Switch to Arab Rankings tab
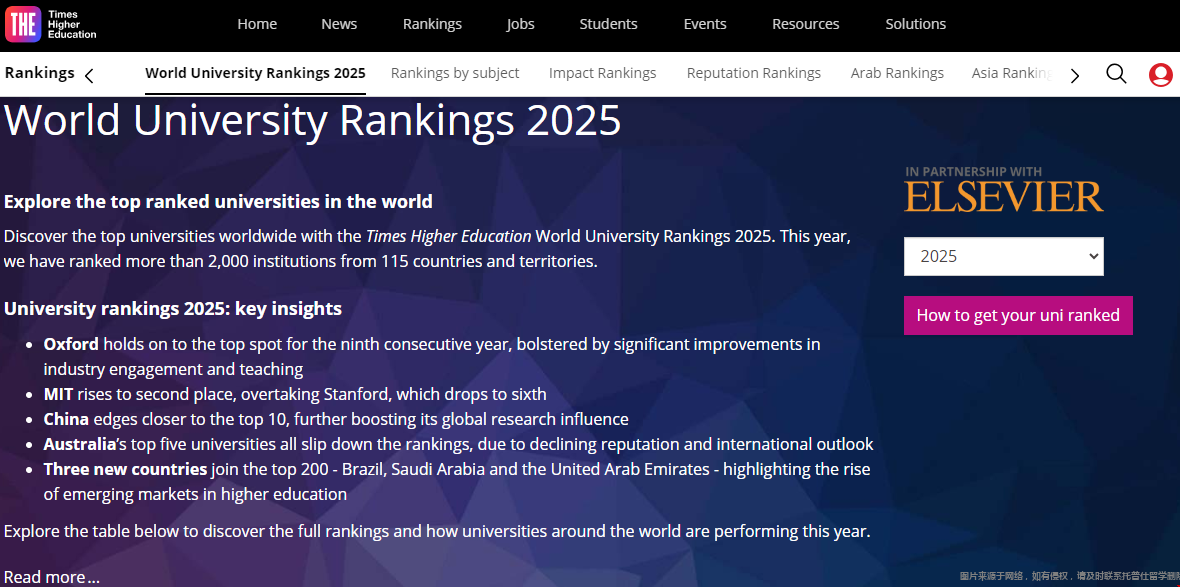The height and width of the screenshot is (587, 1180). (897, 74)
